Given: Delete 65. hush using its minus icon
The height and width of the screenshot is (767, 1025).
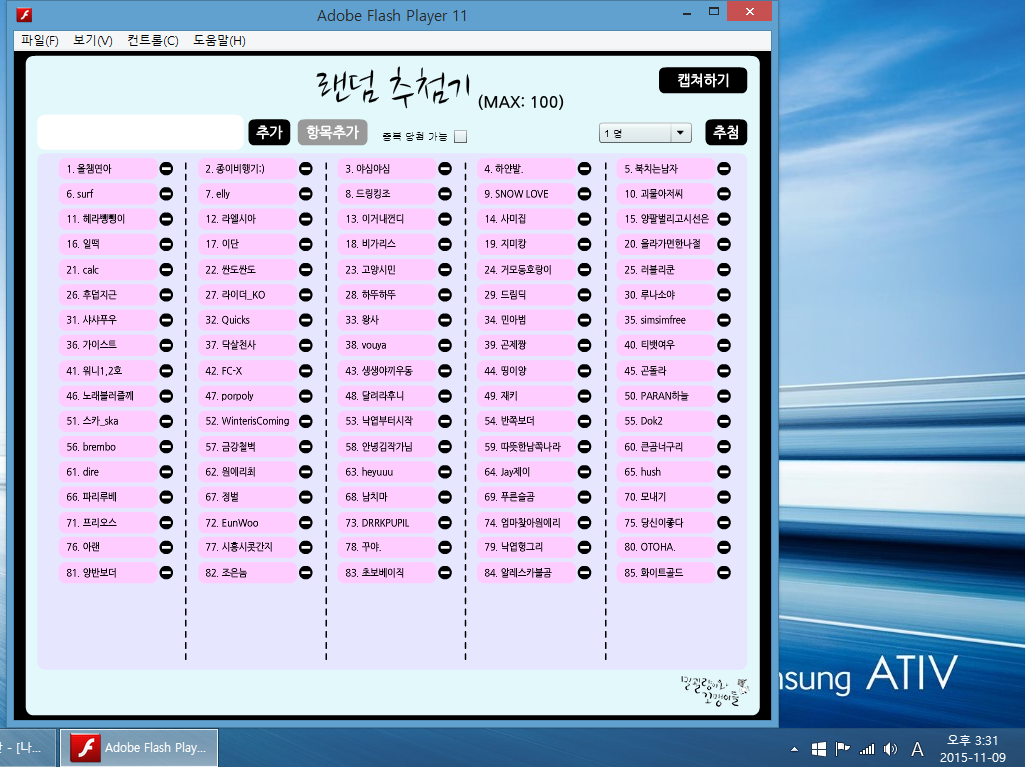Looking at the screenshot, I should coord(724,471).
